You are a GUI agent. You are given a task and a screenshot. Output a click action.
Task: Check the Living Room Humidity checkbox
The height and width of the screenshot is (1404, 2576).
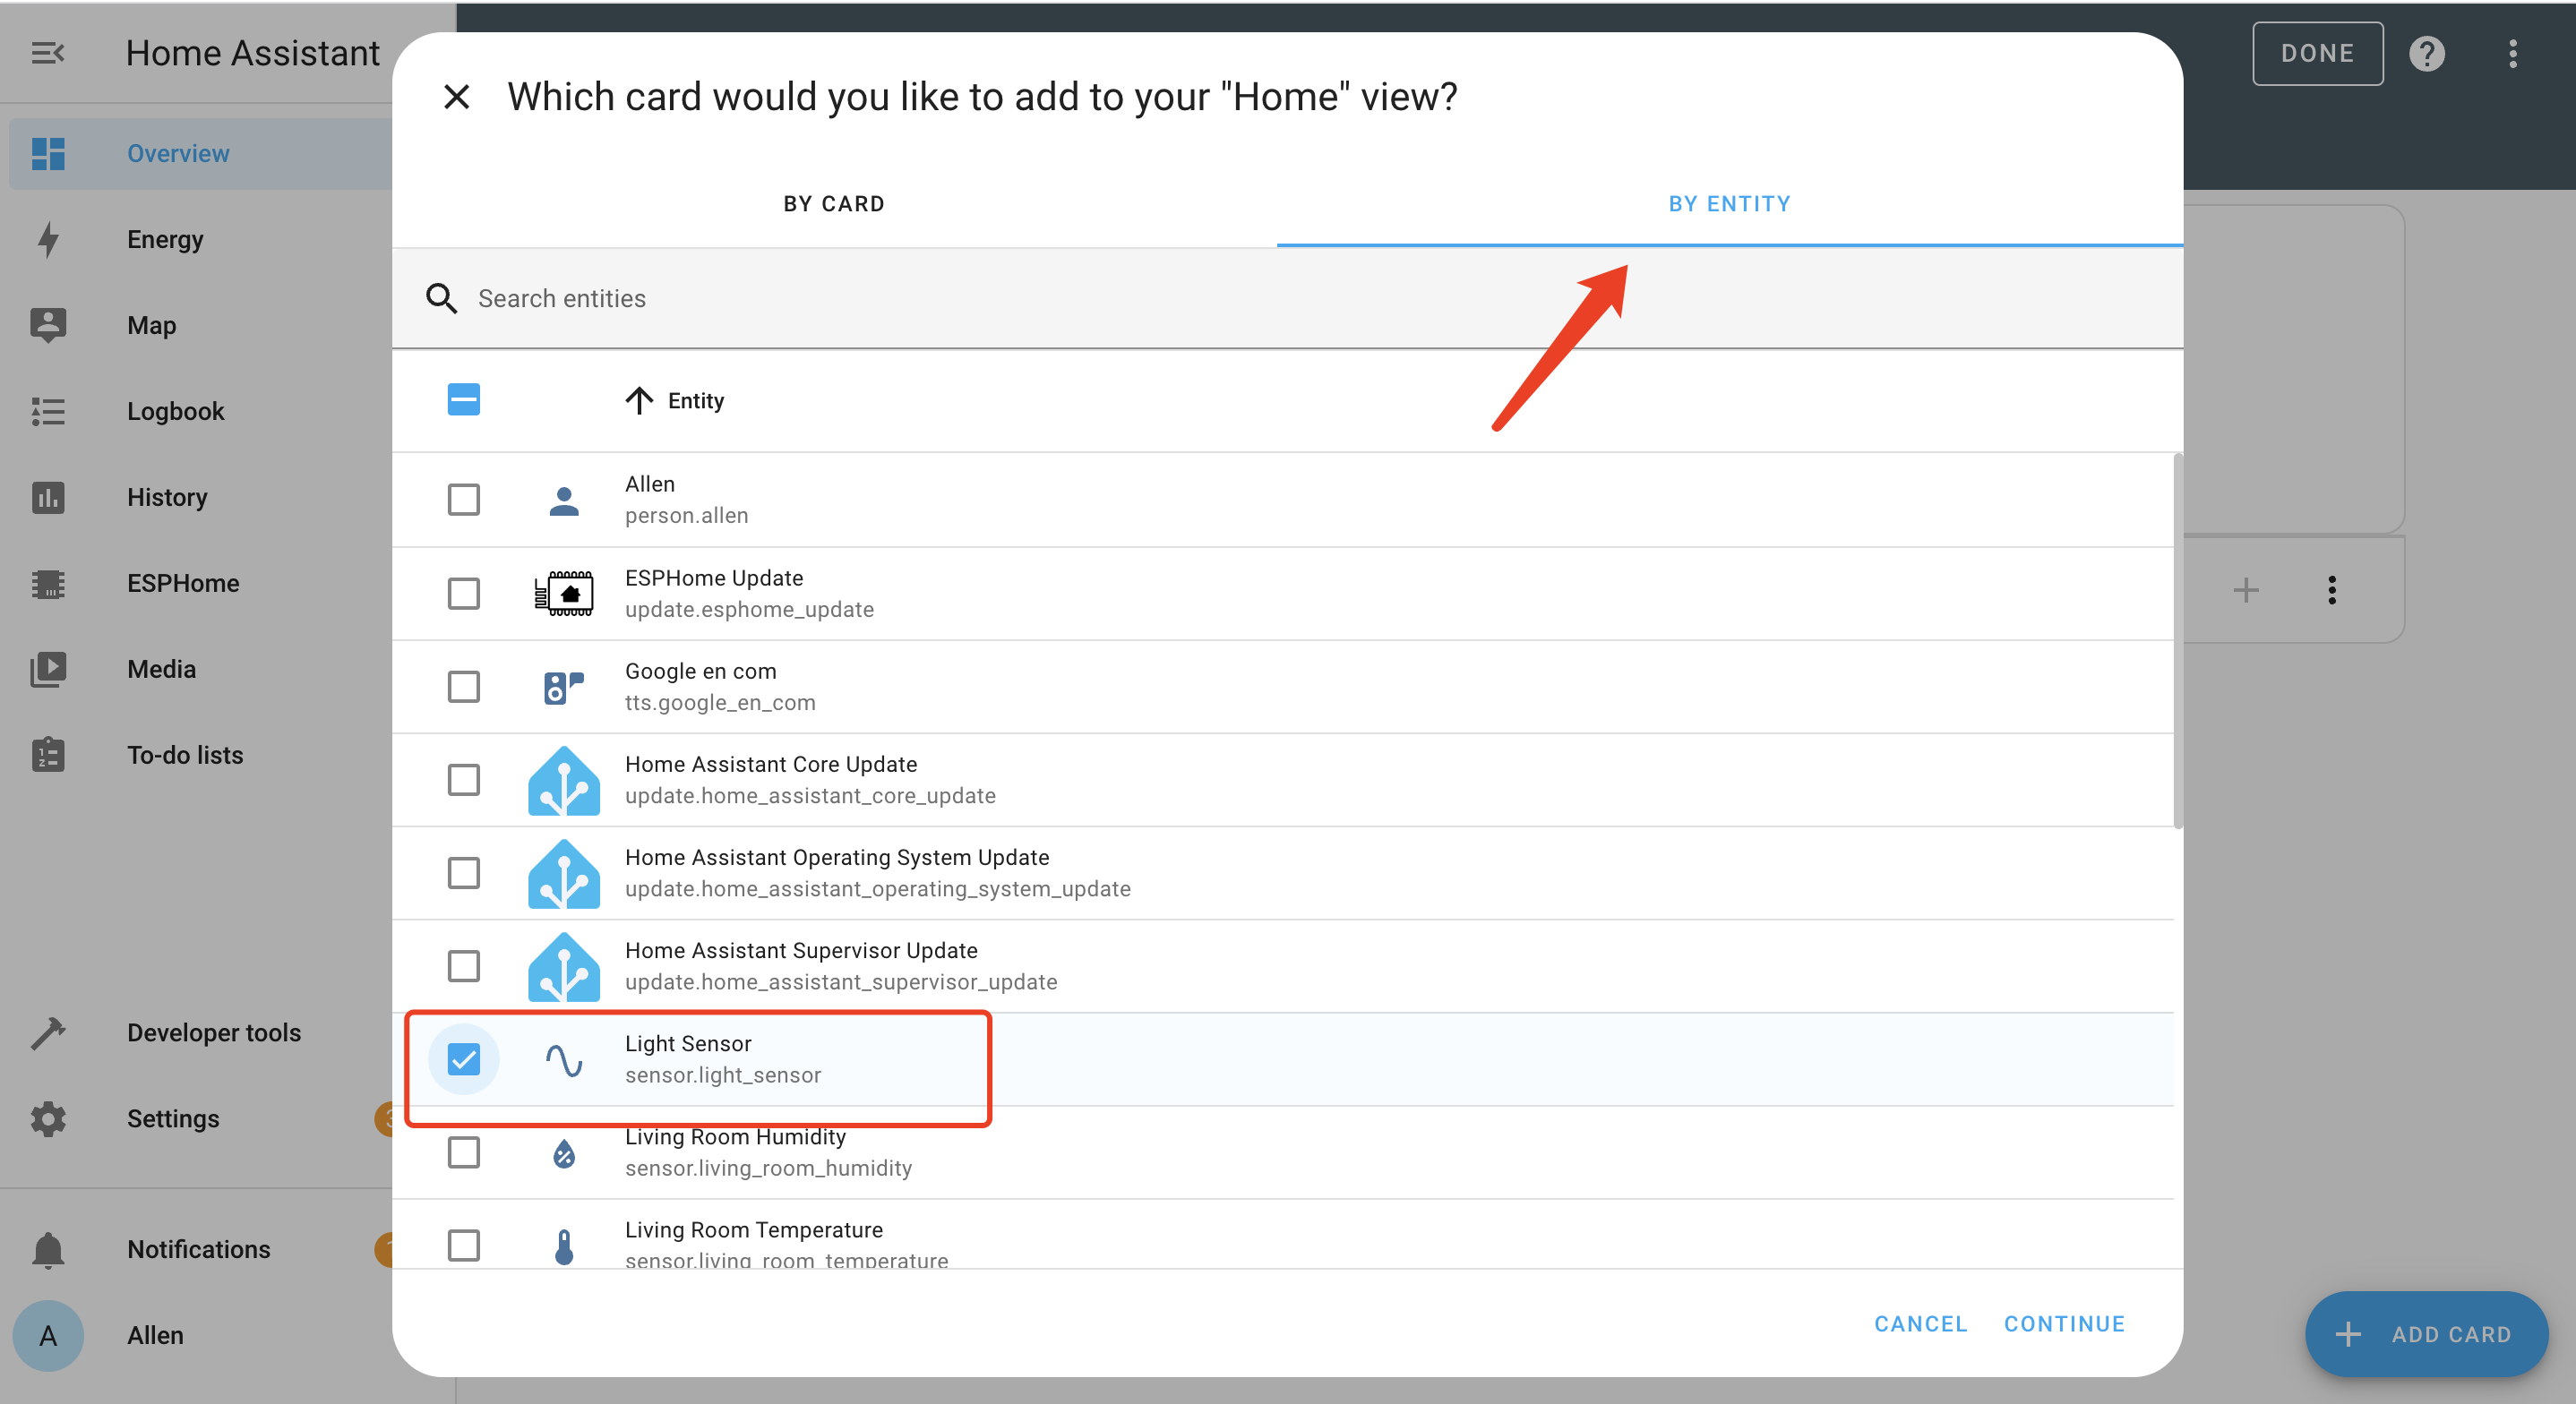[x=463, y=1152]
